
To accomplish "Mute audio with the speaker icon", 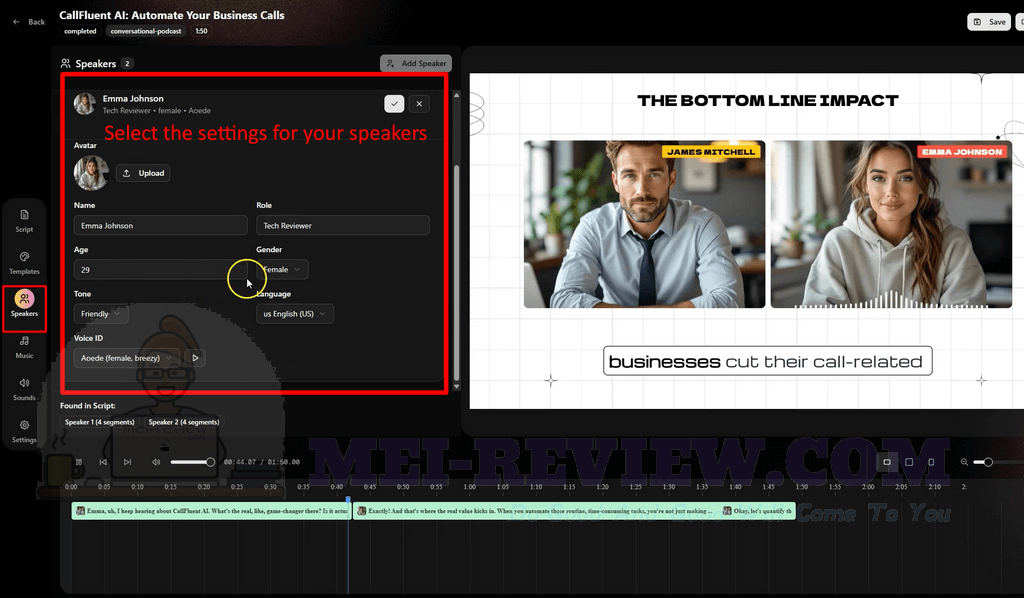I will click(x=156, y=462).
